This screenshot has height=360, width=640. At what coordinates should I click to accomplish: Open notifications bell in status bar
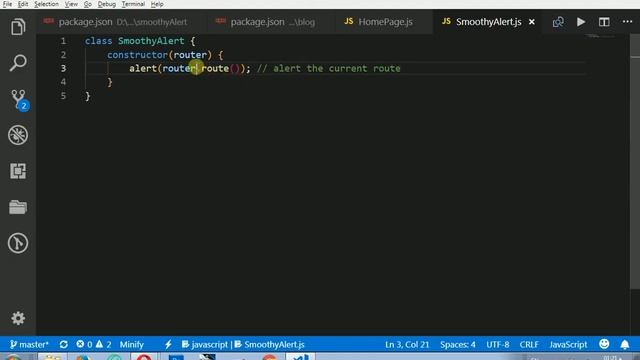624,344
